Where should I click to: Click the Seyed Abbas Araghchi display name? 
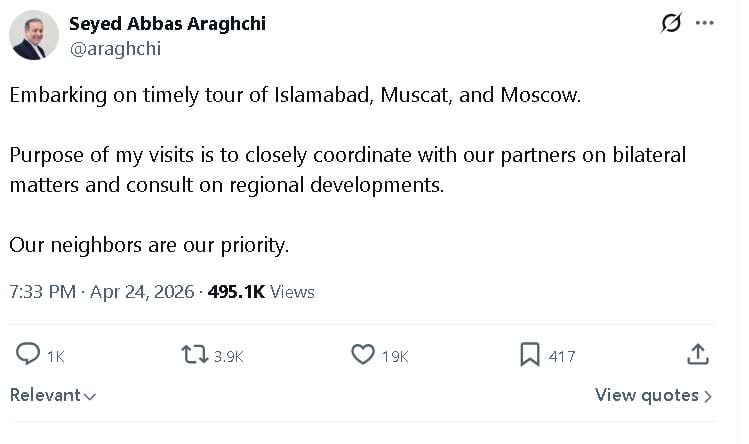[167, 23]
